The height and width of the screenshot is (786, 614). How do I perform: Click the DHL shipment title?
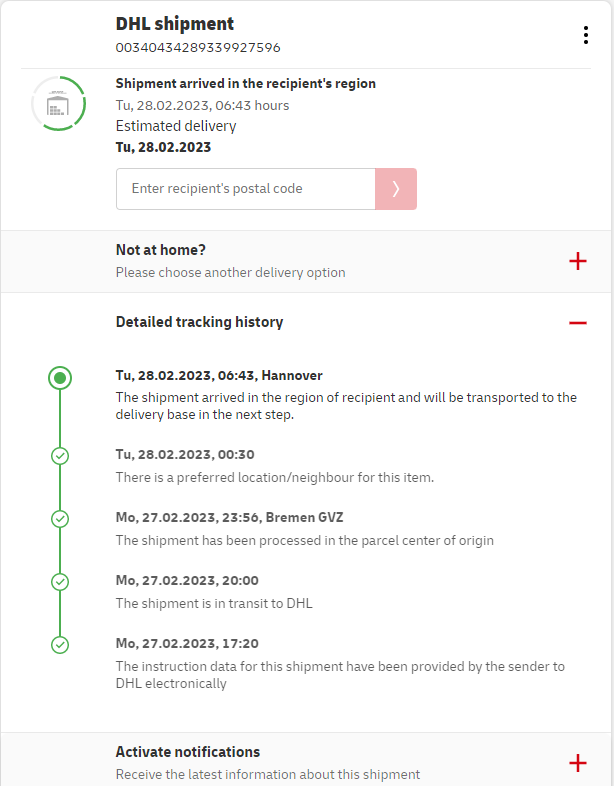tap(175, 24)
